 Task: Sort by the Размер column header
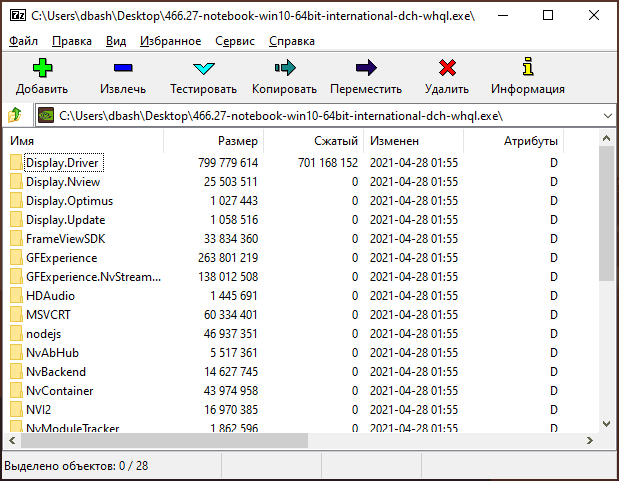tap(214, 141)
